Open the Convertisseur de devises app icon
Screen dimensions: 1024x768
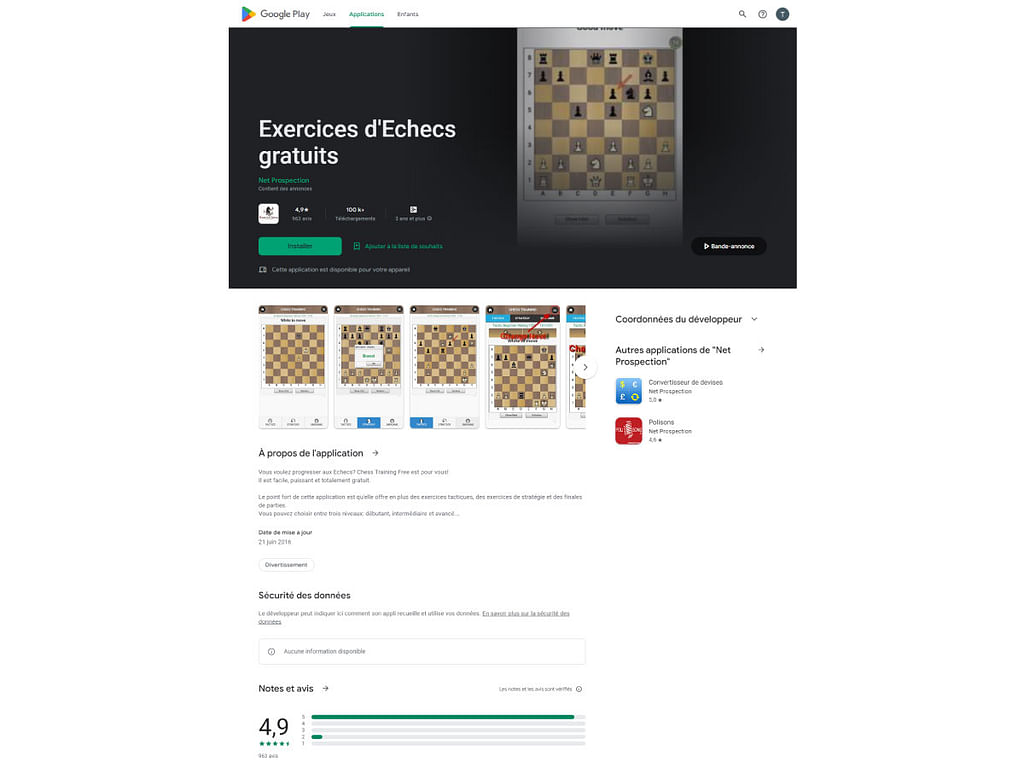click(x=628, y=391)
